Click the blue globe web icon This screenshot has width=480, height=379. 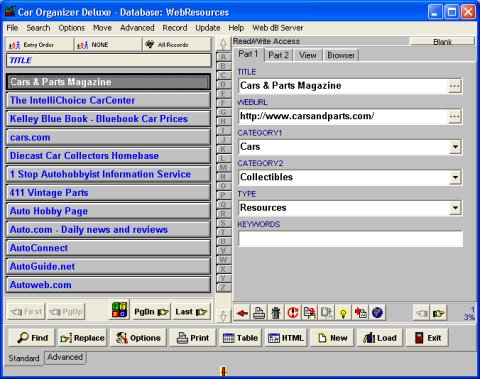[377, 313]
